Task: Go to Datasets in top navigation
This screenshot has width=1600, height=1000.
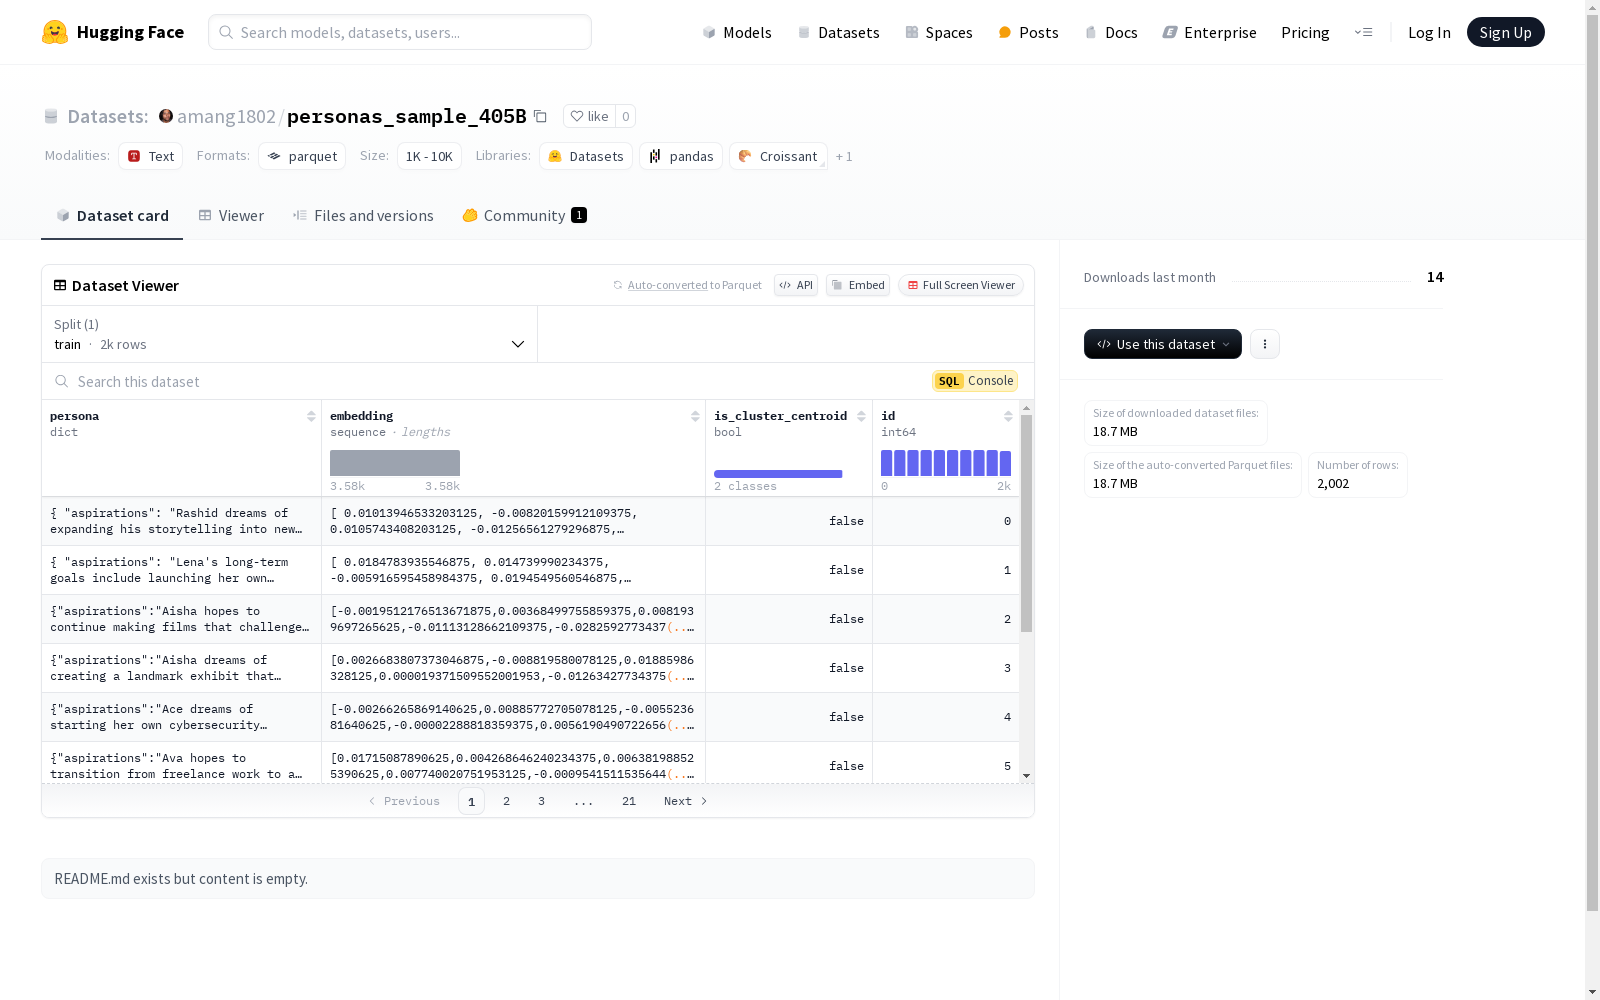Action: [838, 32]
